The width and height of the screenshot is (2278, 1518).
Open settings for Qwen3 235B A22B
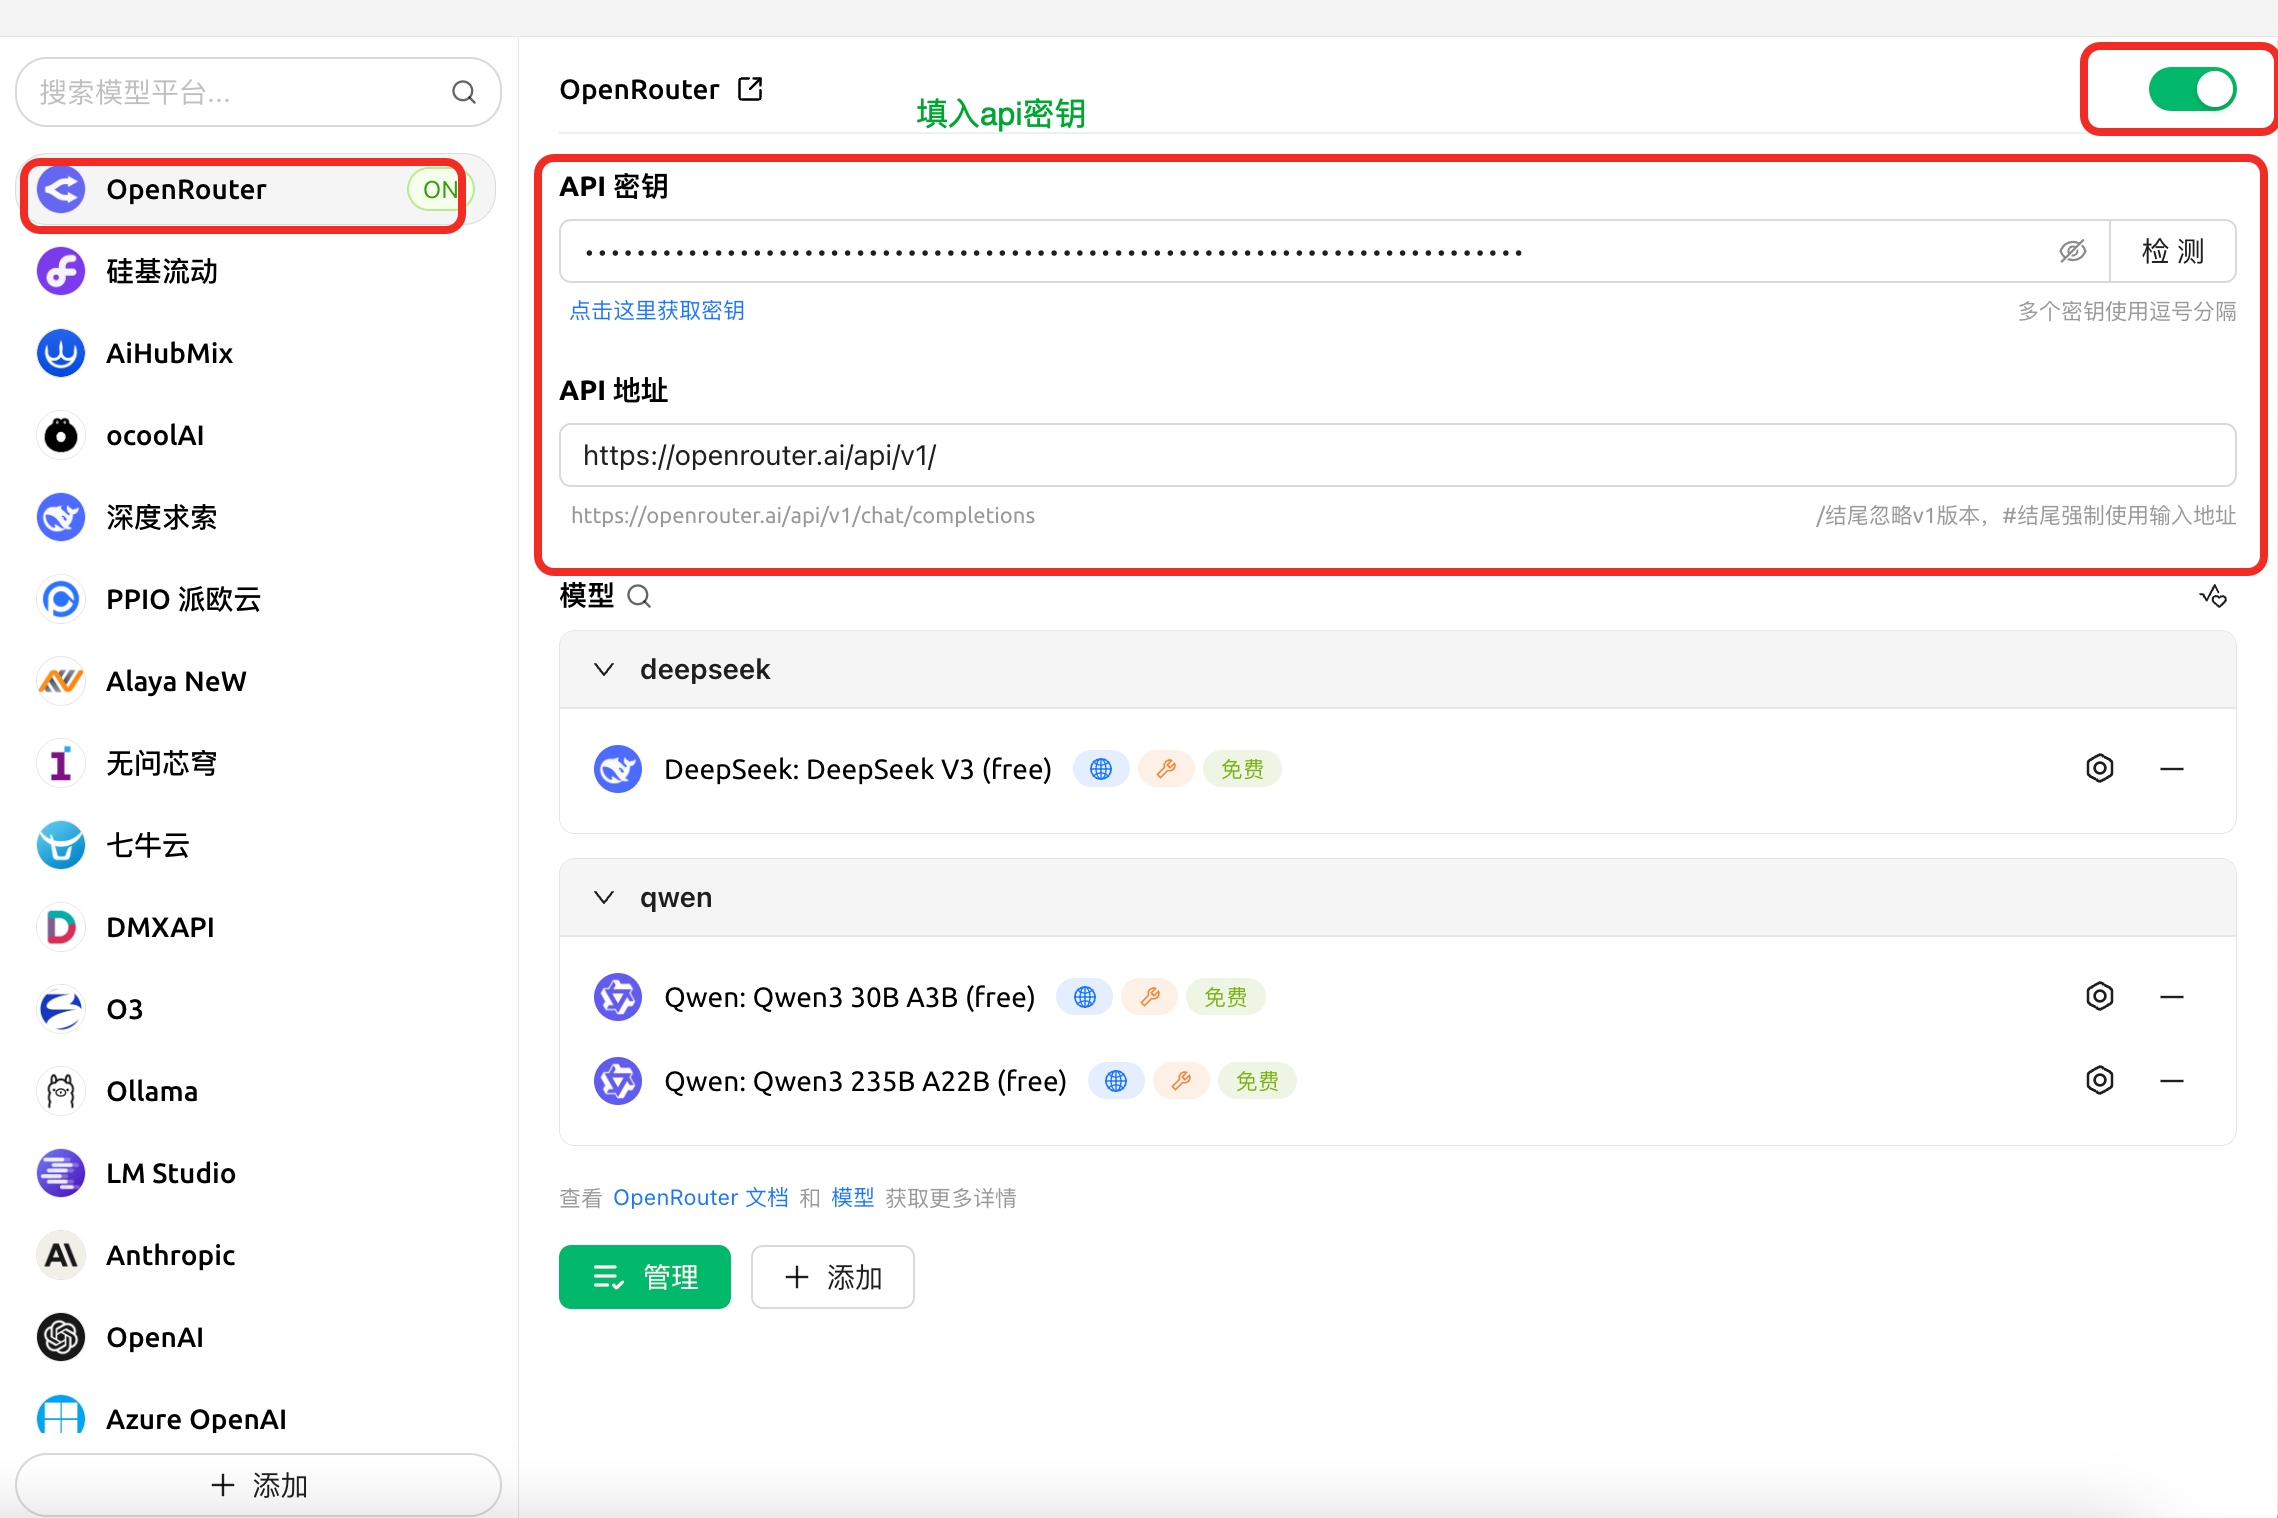pos(2099,1081)
